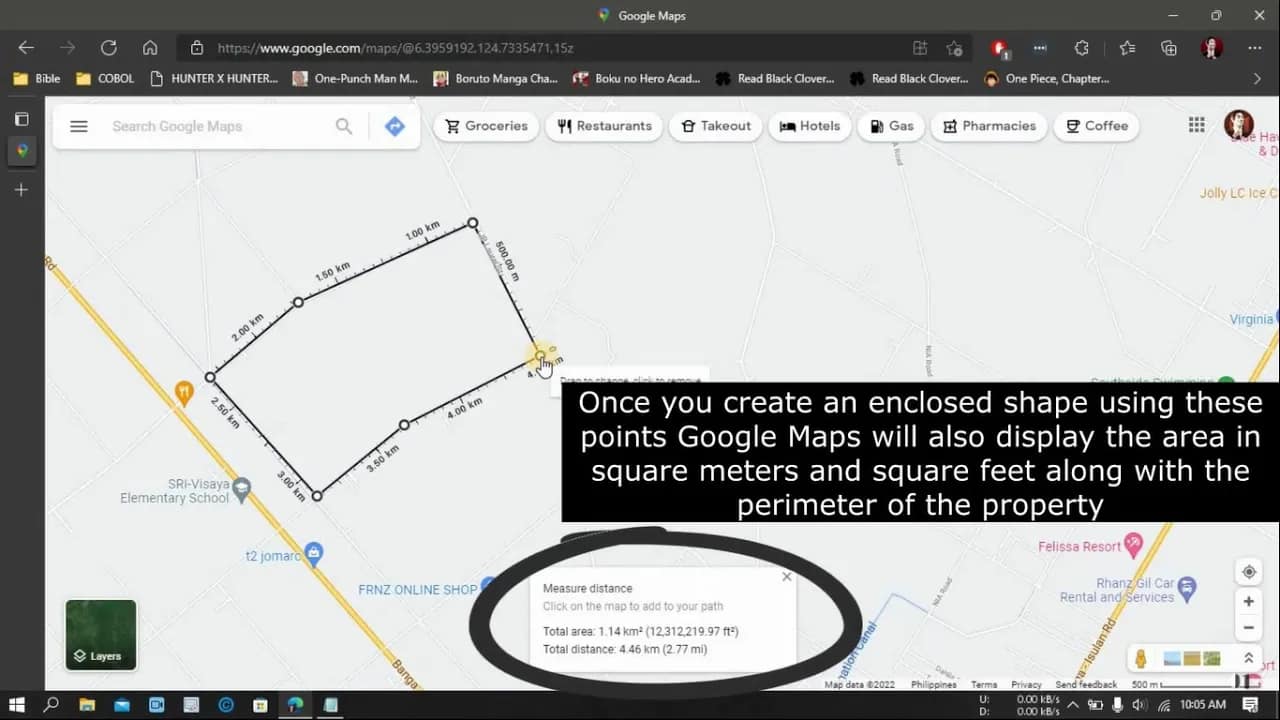Open the Send feedback link
Image resolution: width=1280 pixels, height=720 pixels.
1086,685
